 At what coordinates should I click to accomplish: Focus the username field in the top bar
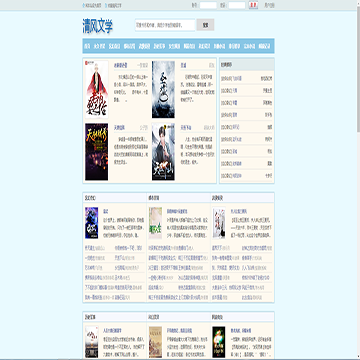click(x=208, y=5)
